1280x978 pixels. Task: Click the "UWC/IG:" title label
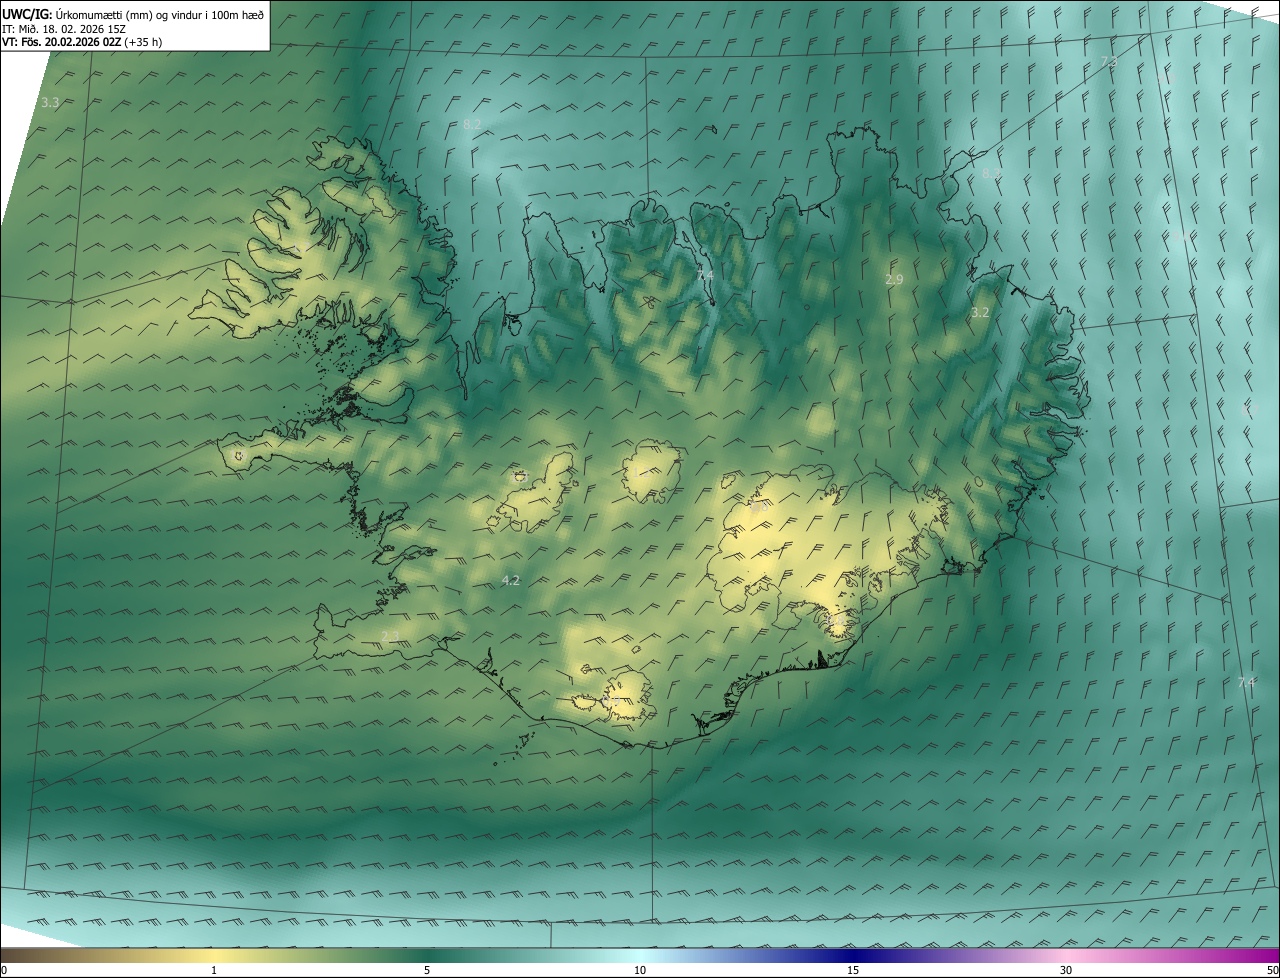coord(25,14)
